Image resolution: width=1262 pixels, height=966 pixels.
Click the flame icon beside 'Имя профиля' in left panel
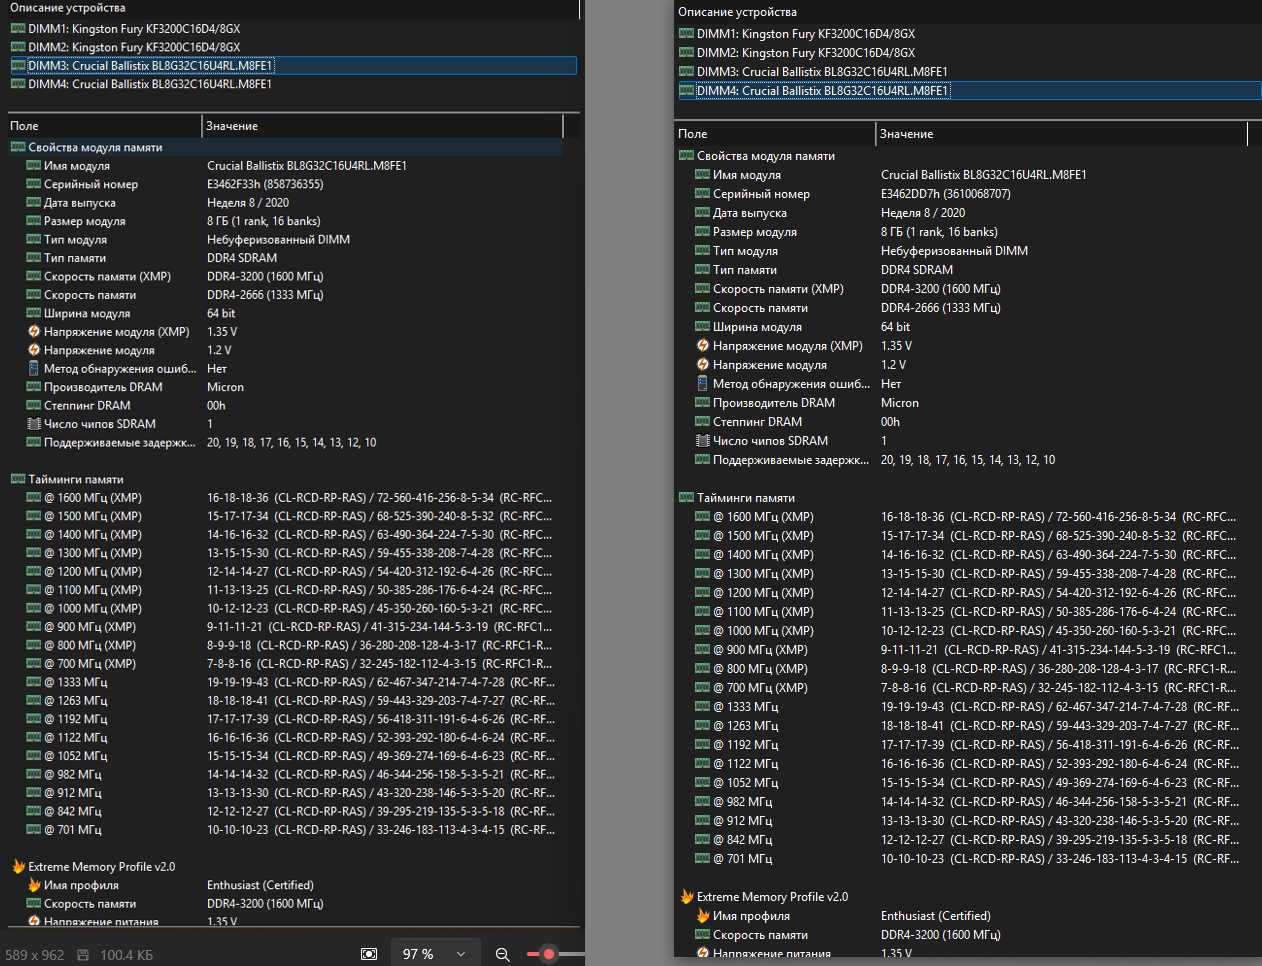(x=34, y=885)
